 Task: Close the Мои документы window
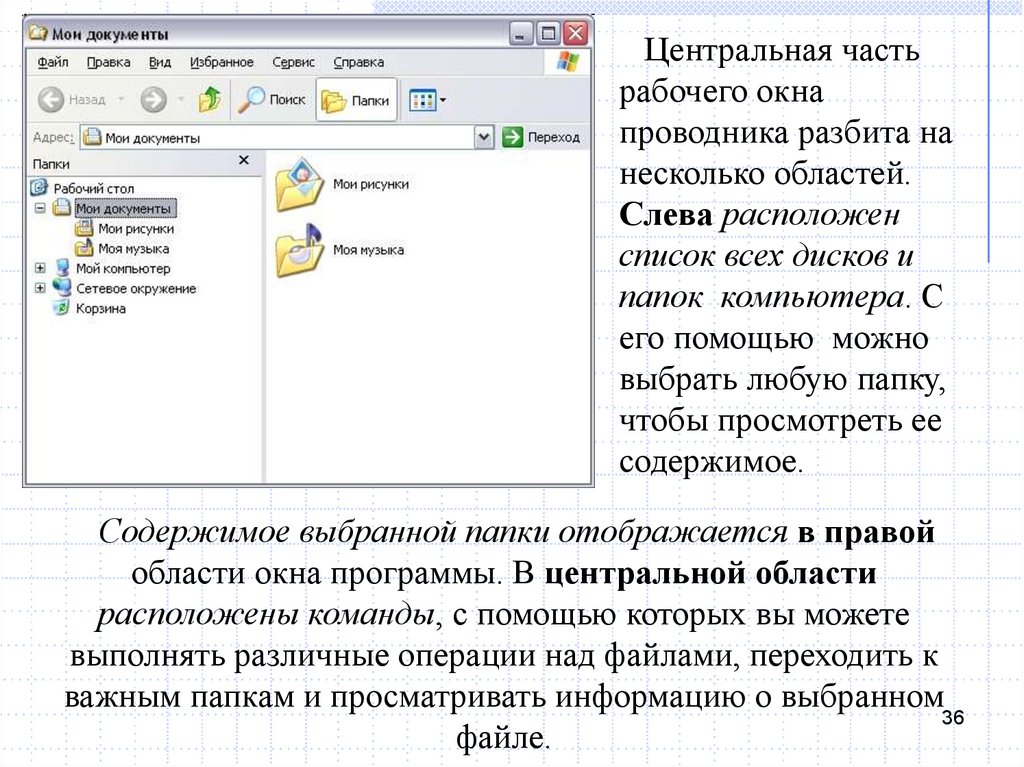tap(575, 33)
